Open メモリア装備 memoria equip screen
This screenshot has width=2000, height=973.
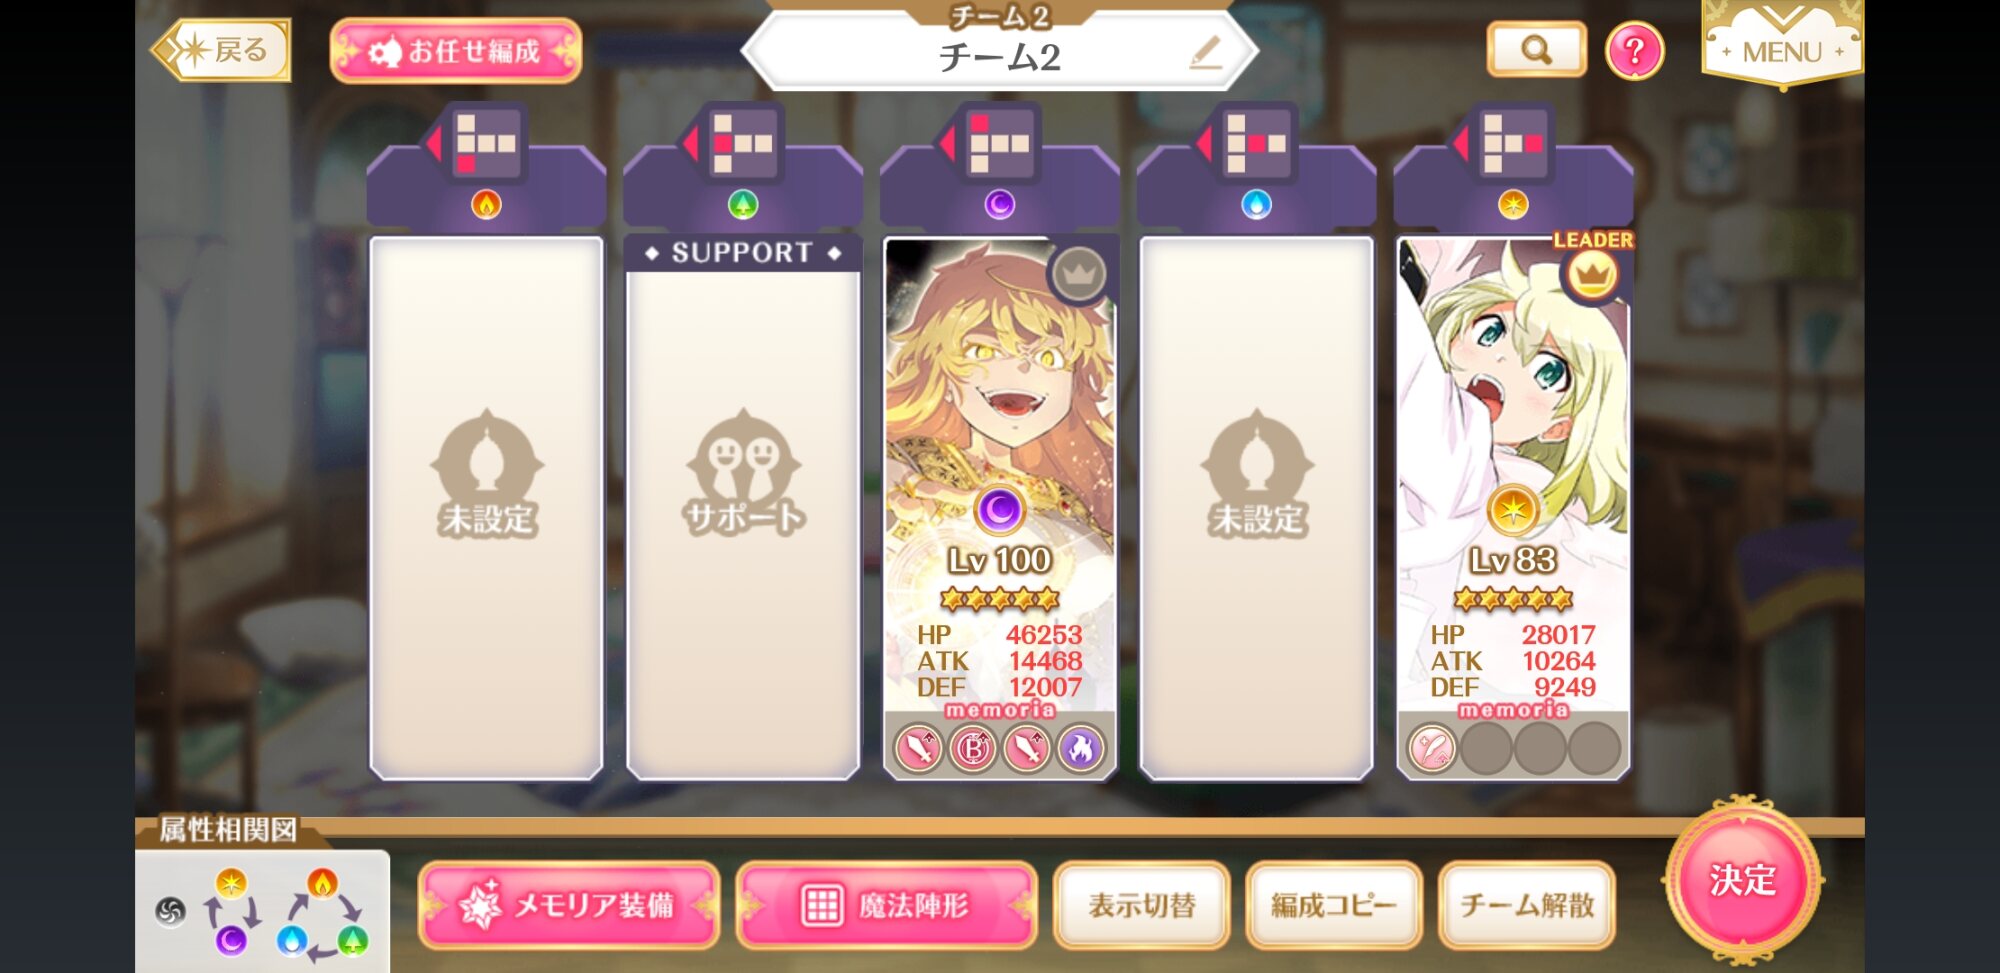[x=569, y=905]
